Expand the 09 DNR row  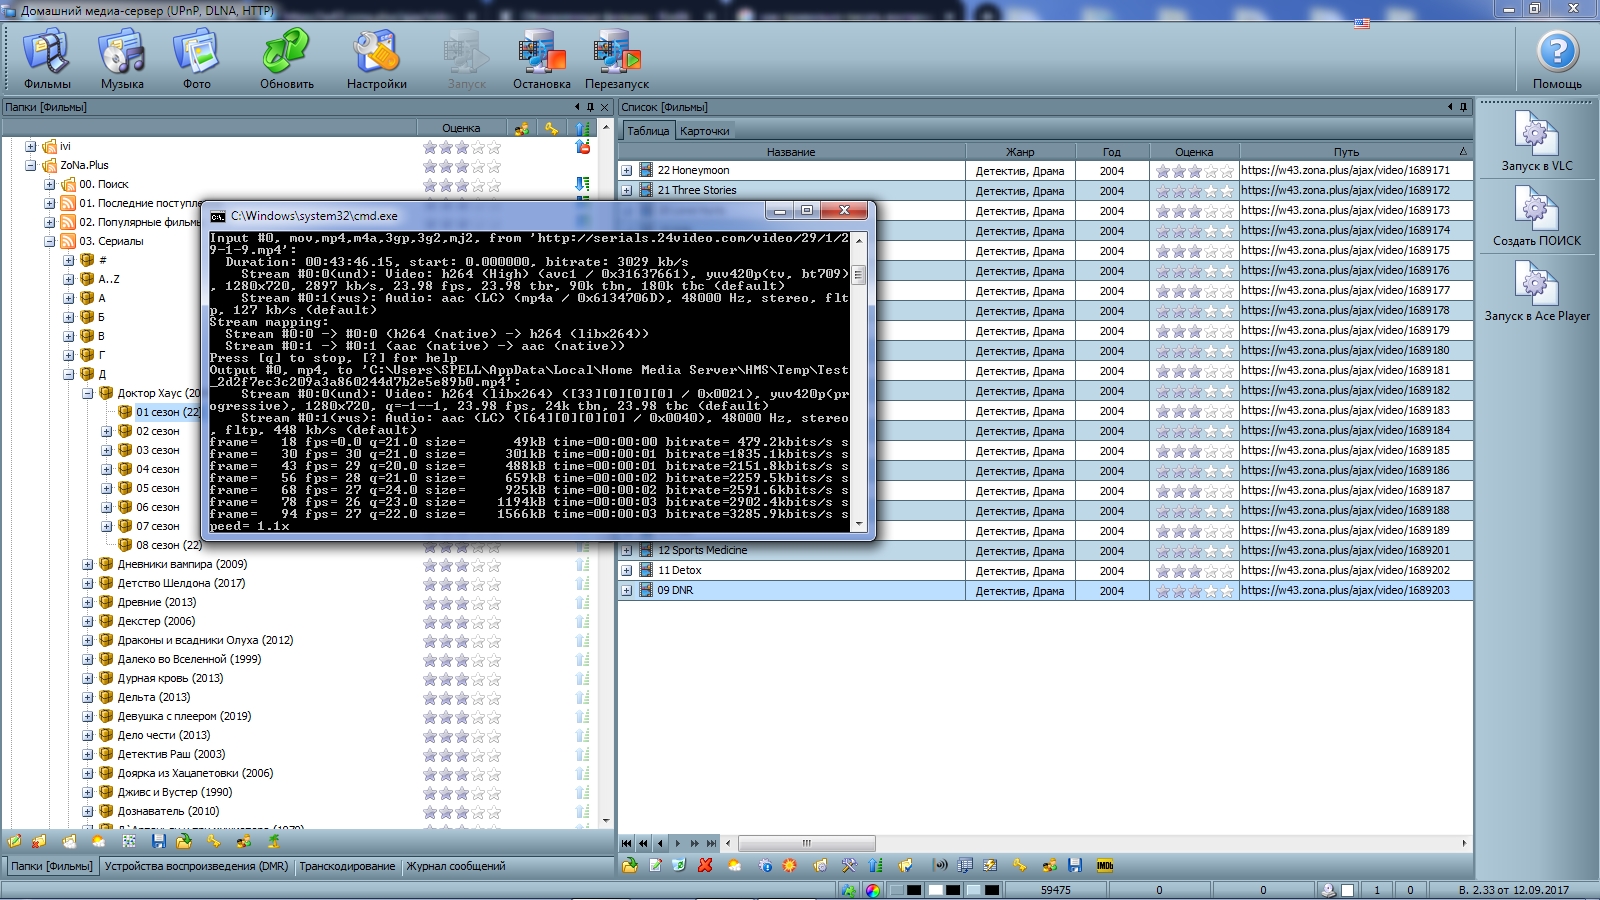[627, 591]
